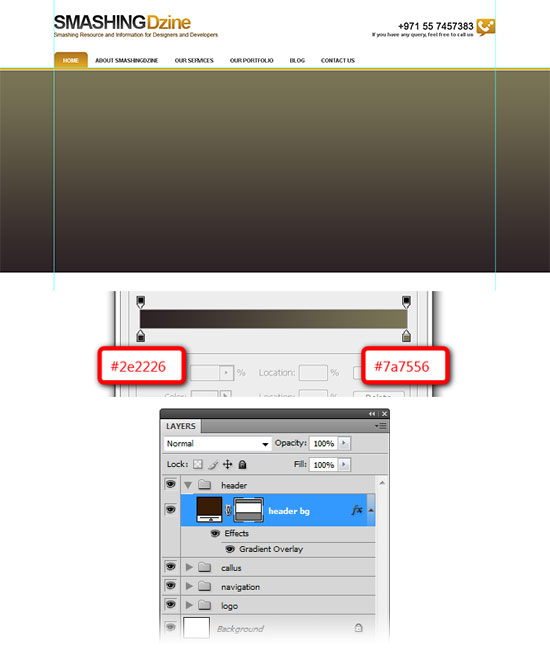This screenshot has height=650, width=550.
Task: Open OUR PORTFOLIO nav item
Action: point(252,61)
